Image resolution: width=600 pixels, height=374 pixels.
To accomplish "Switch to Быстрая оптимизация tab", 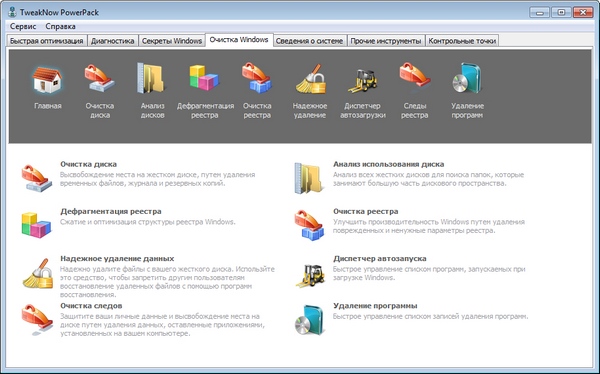I will (46, 41).
